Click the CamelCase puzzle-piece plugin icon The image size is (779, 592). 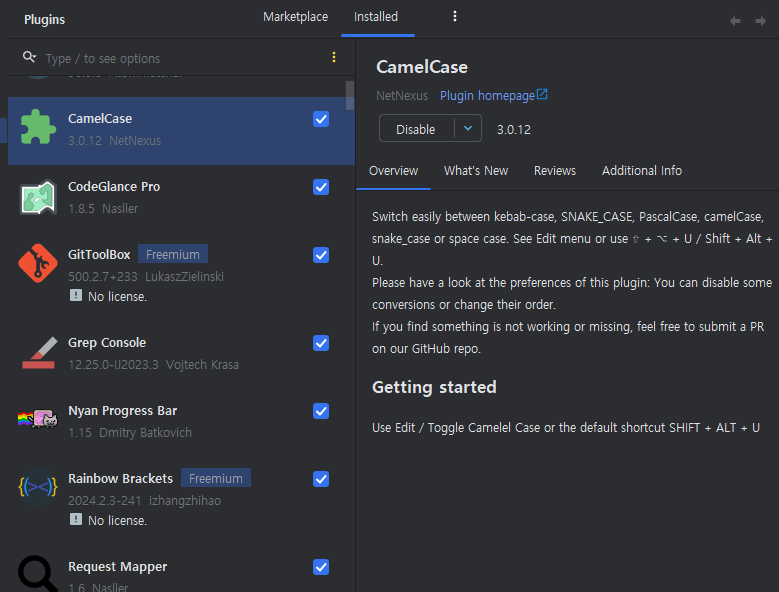[38, 127]
